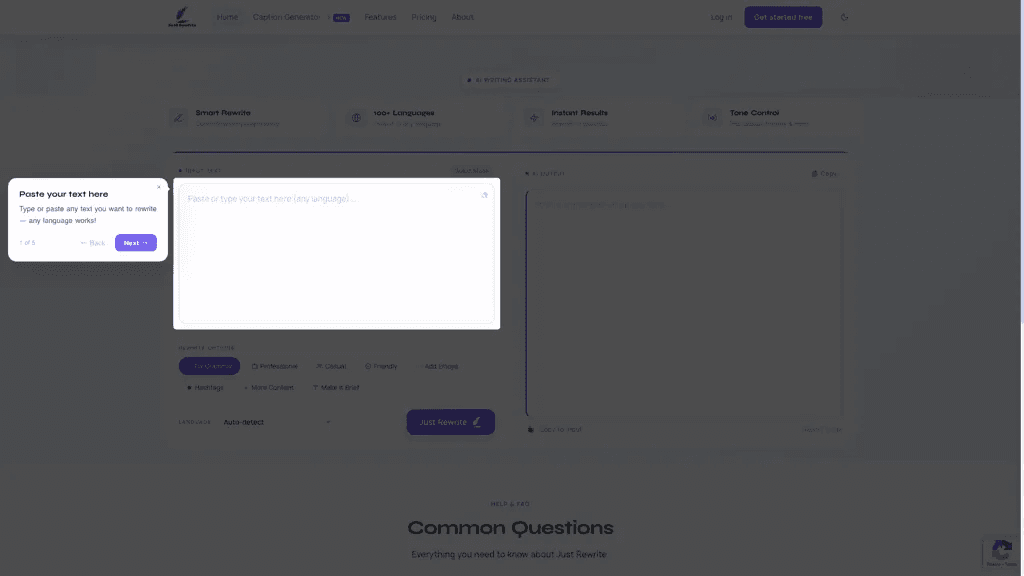Click the reCAPTCHA badge icon
Screen dimensions: 1024x576
[1002, 552]
